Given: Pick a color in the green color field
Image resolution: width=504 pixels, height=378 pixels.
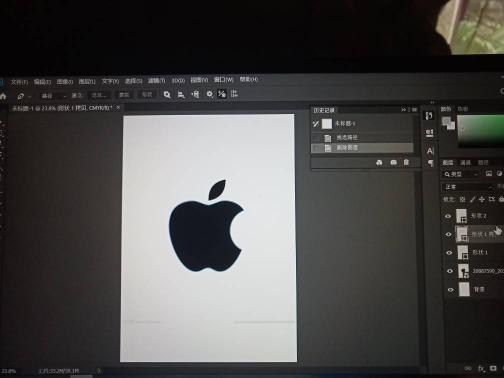Looking at the screenshot, I should point(480,131).
